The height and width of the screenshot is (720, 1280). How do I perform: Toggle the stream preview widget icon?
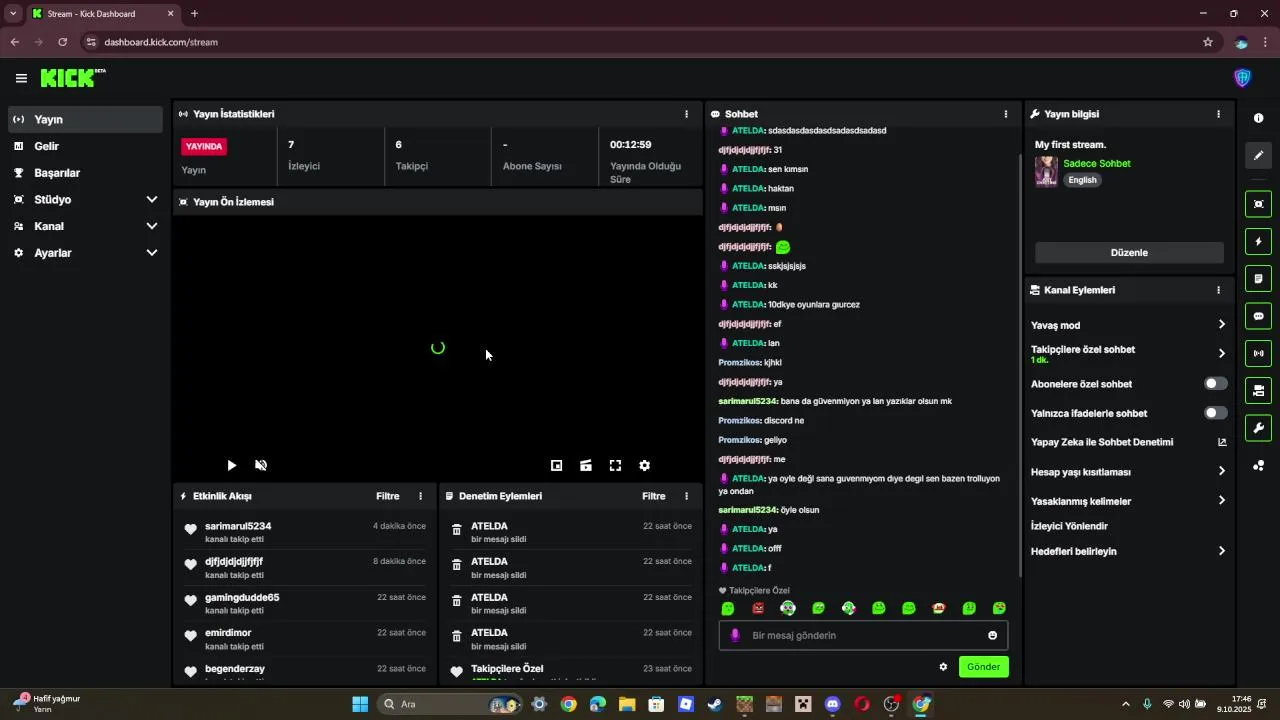pos(1258,204)
